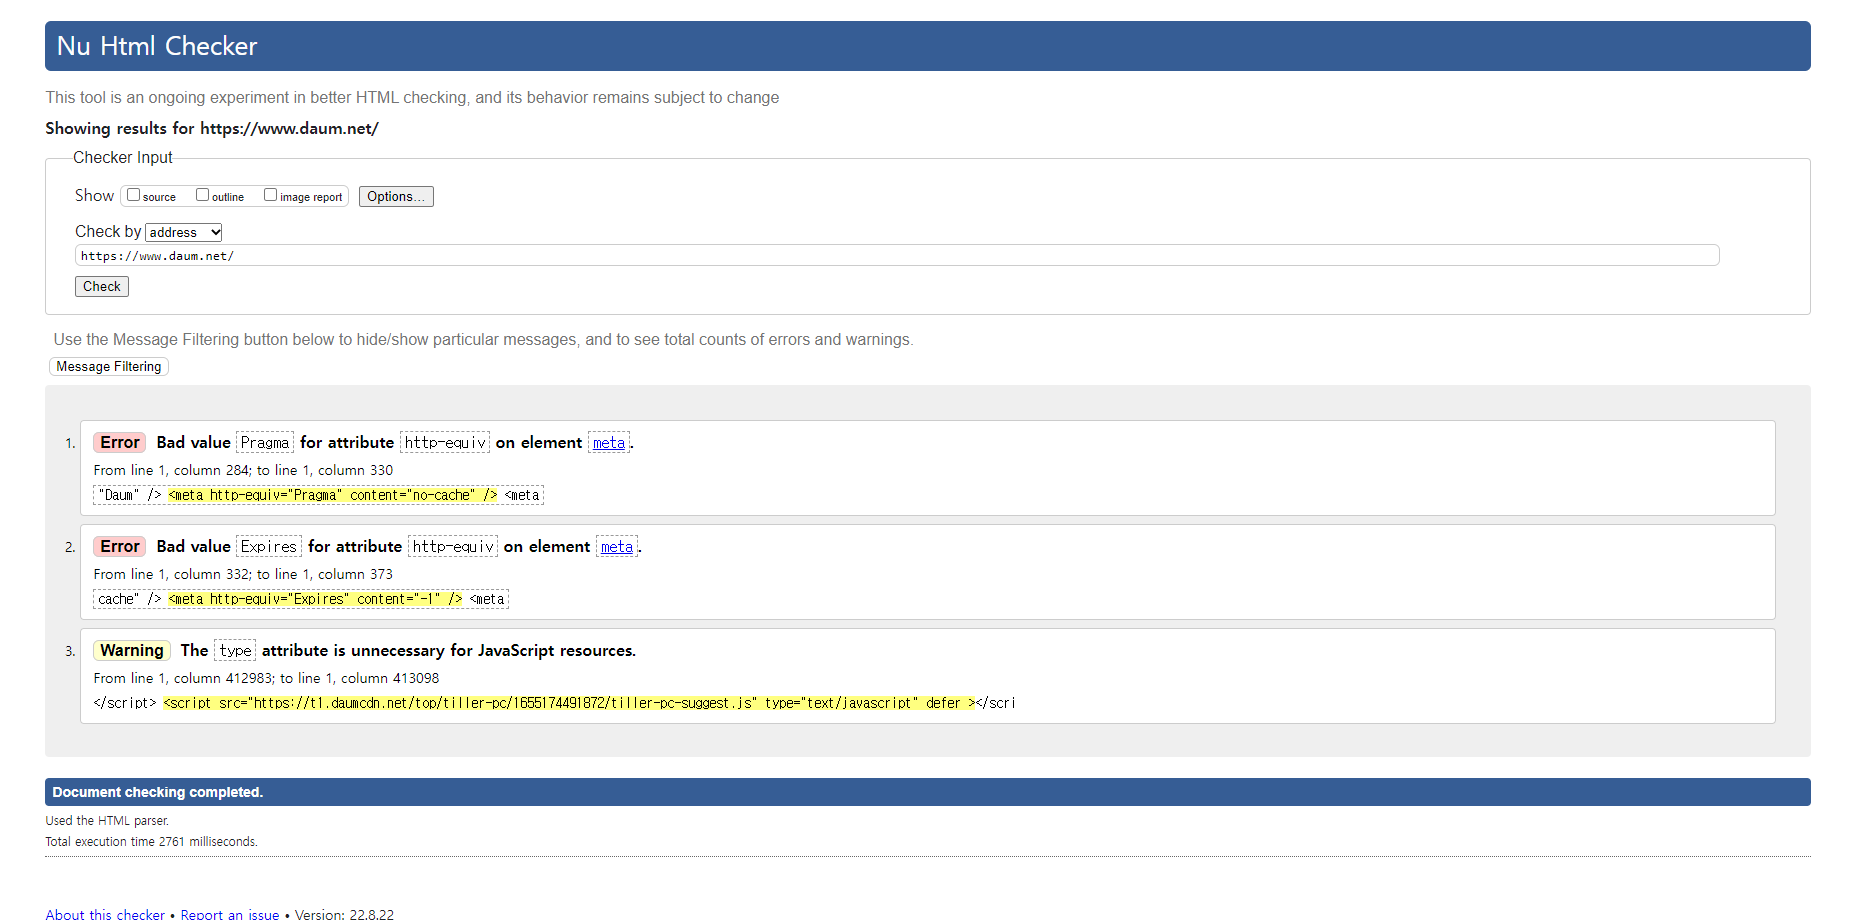Click the 'type' code word in the warning
This screenshot has width=1855, height=920.
click(x=235, y=651)
